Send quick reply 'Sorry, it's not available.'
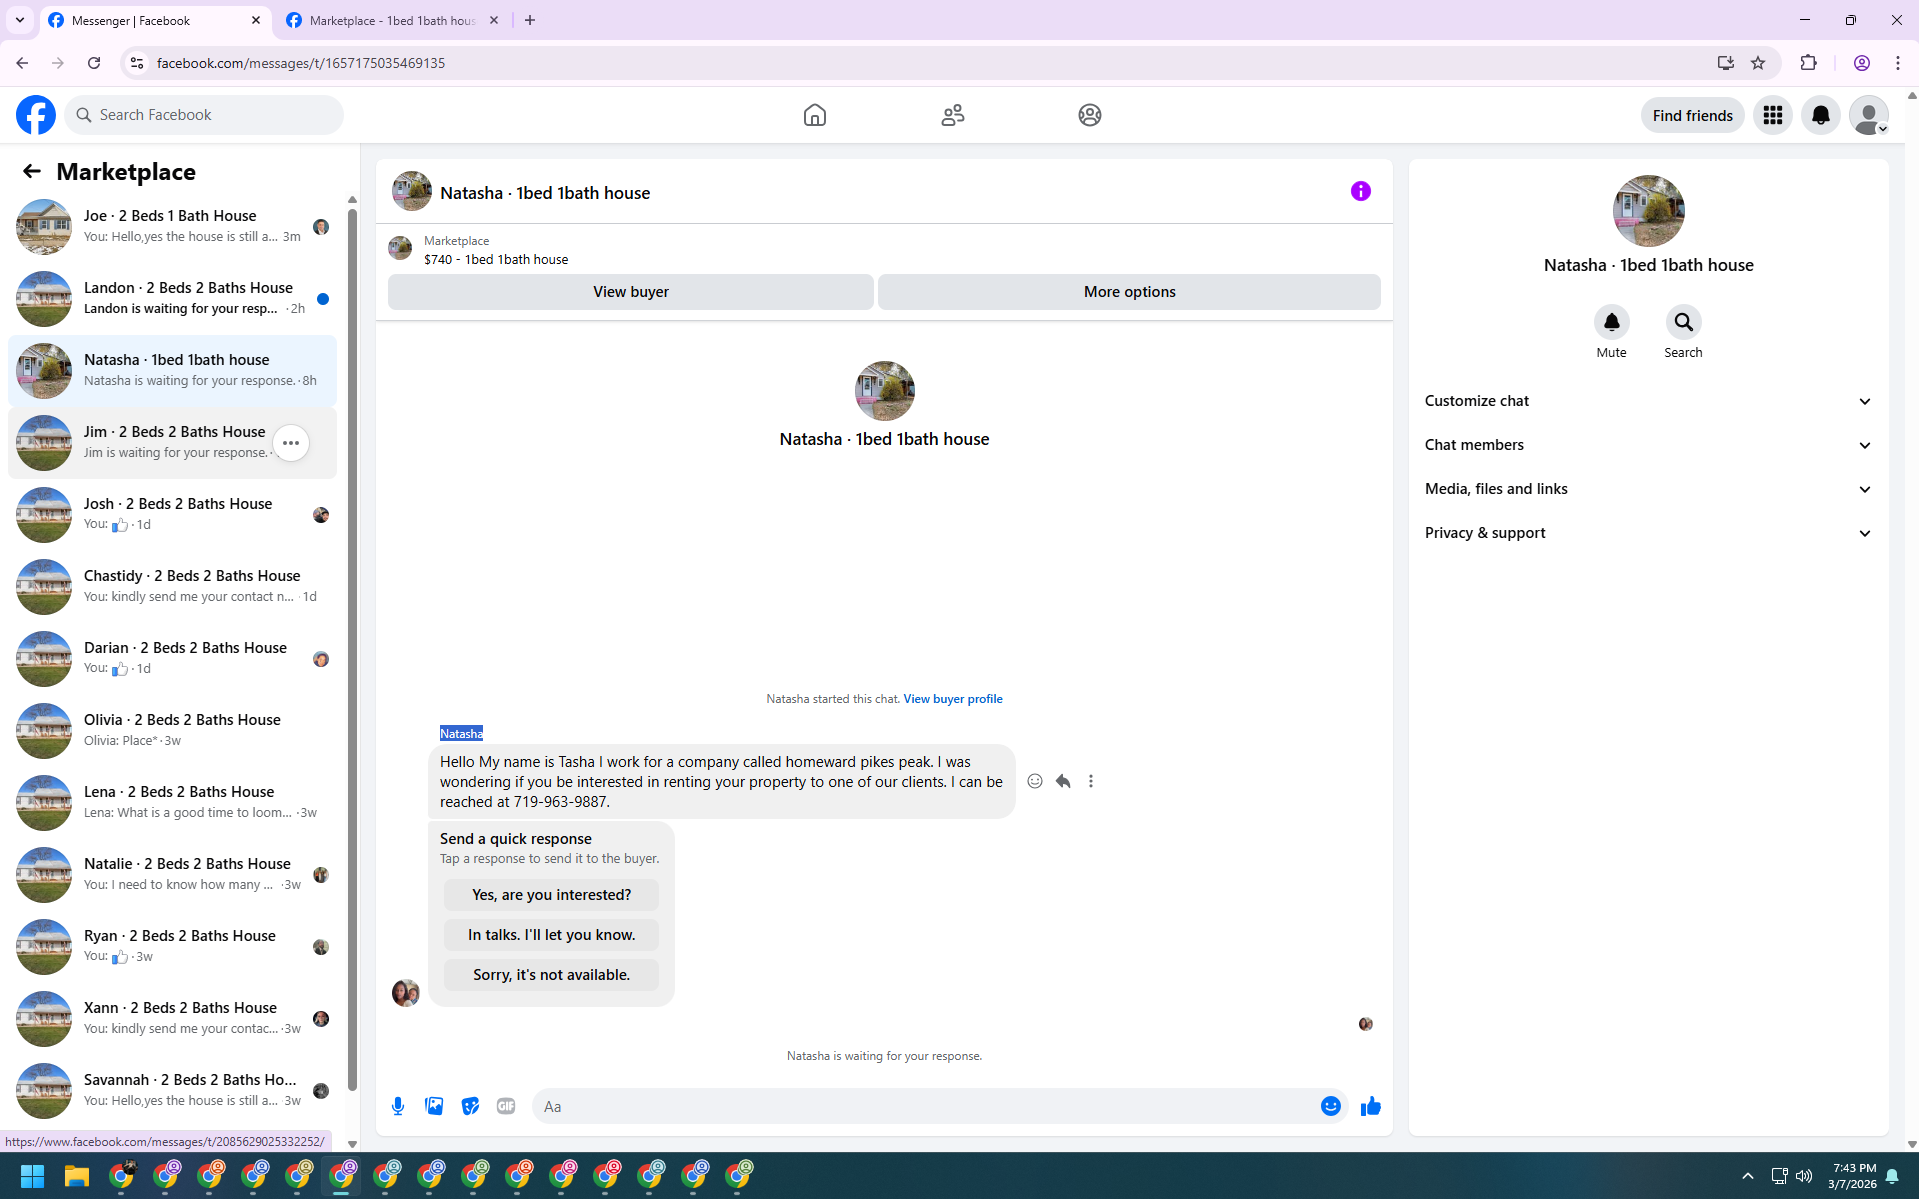Viewport: 1919px width, 1199px height. point(552,975)
